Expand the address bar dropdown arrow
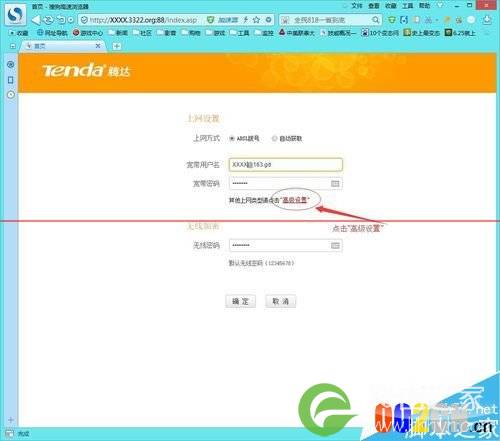500x441 pixels. tap(268, 20)
